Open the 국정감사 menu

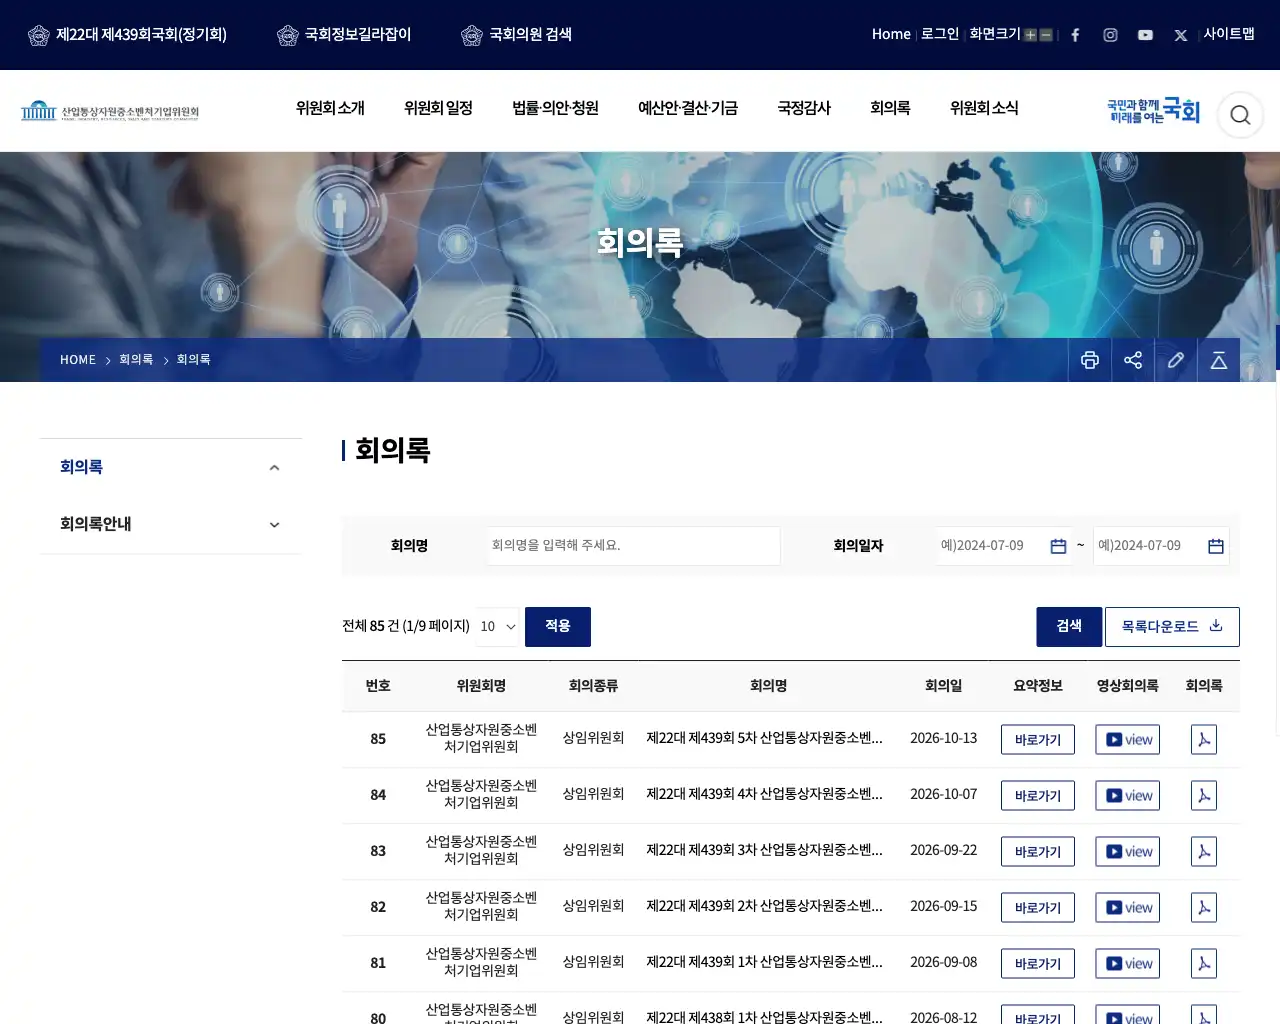click(804, 108)
